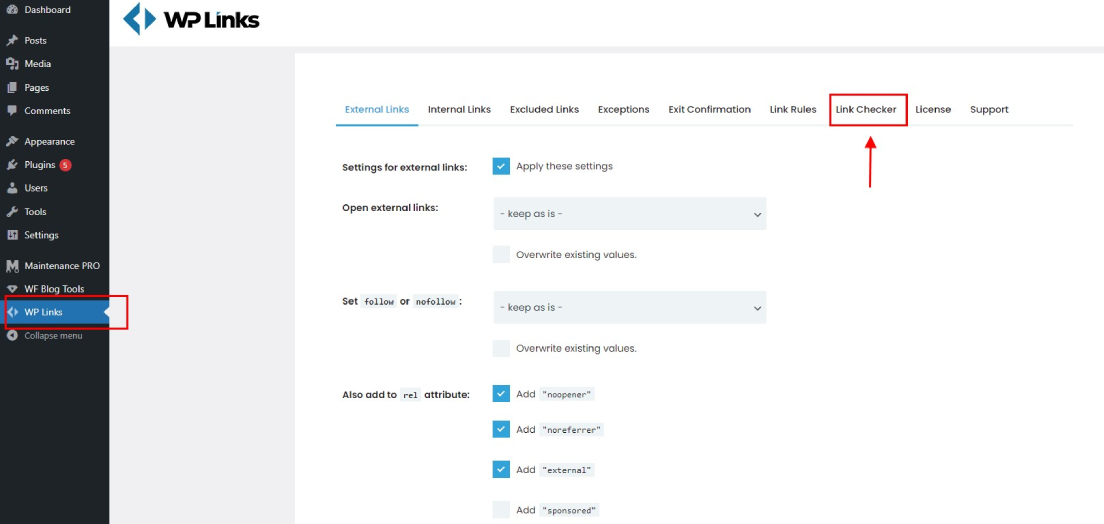This screenshot has width=1104, height=524.
Task: Switch to the External Links tab
Action: 377,110
